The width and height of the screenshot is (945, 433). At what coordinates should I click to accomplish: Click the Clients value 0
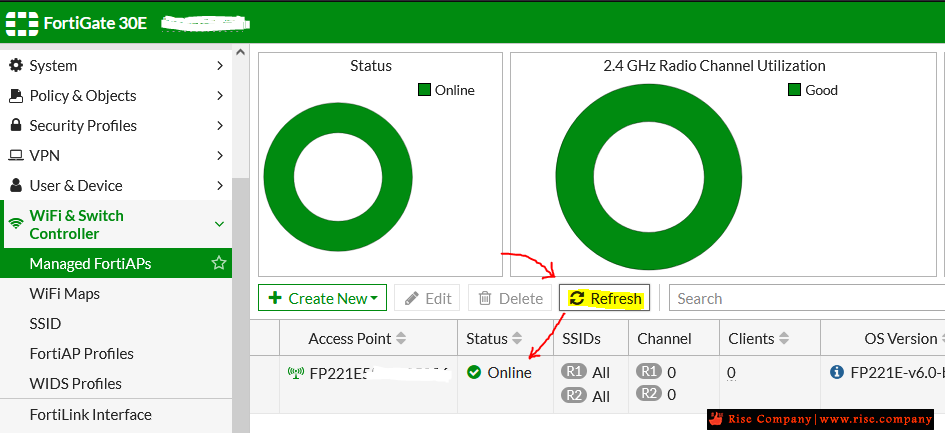click(731, 373)
